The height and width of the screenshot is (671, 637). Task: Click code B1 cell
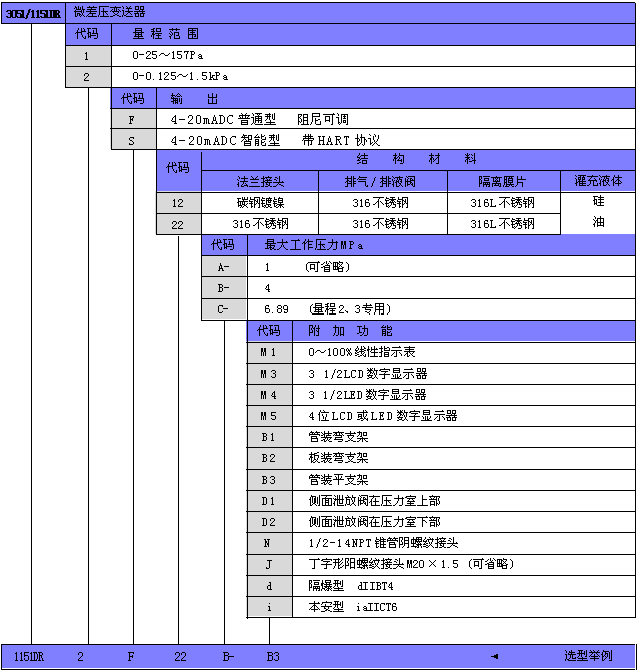[270, 437]
